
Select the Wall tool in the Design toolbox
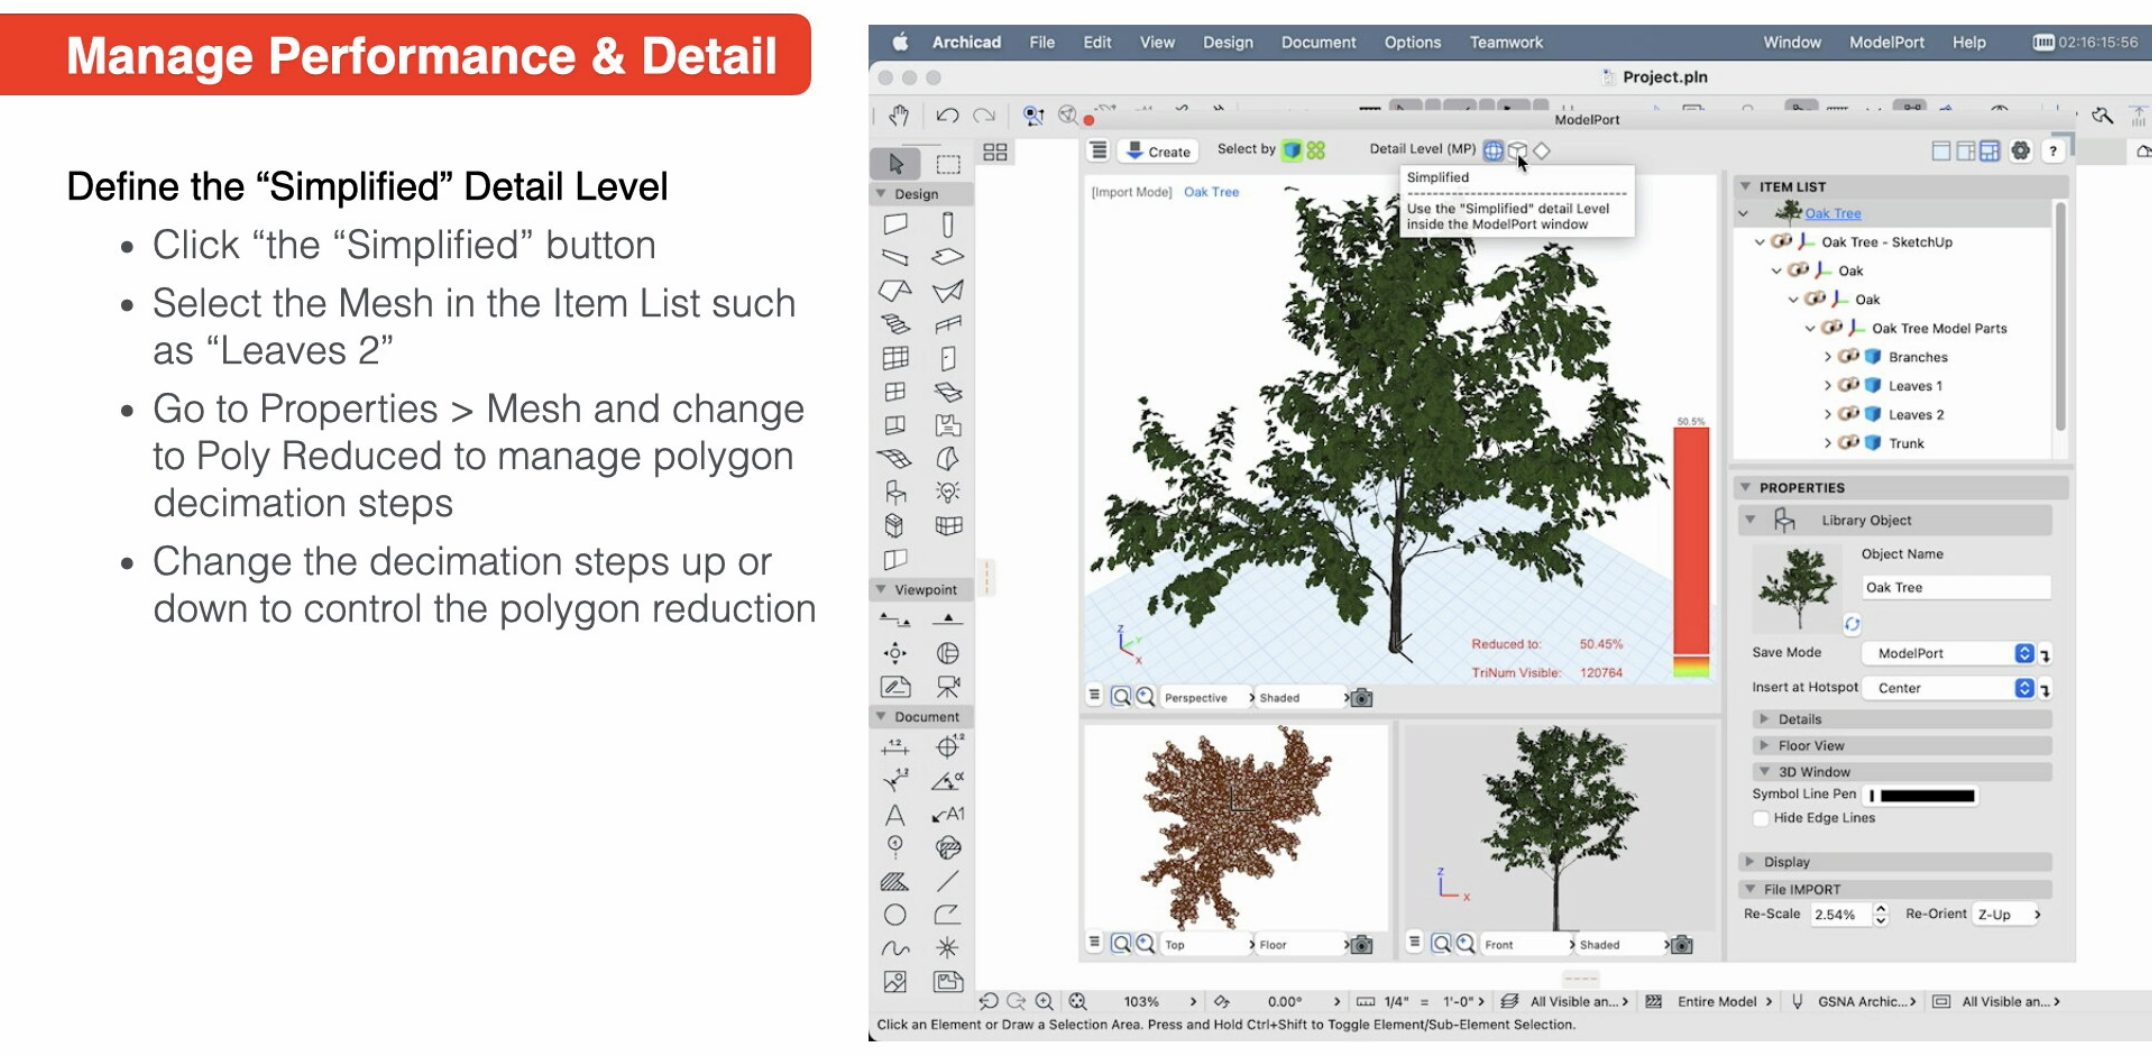tap(896, 225)
